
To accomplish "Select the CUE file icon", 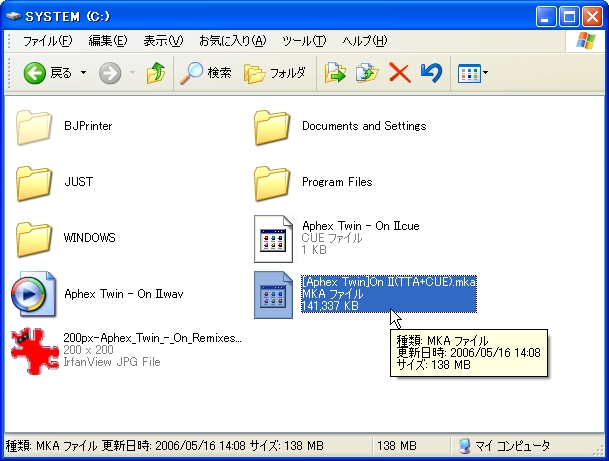I will click(273, 239).
